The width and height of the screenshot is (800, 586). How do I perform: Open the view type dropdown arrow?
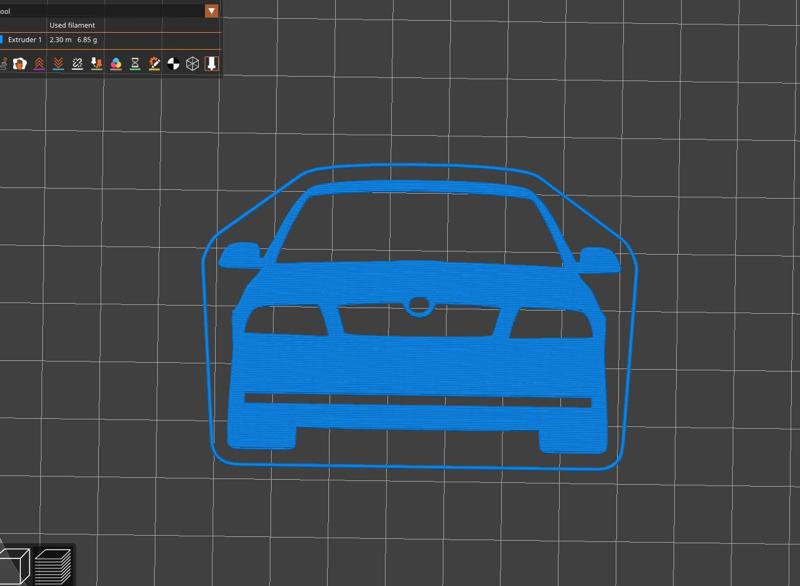212,11
